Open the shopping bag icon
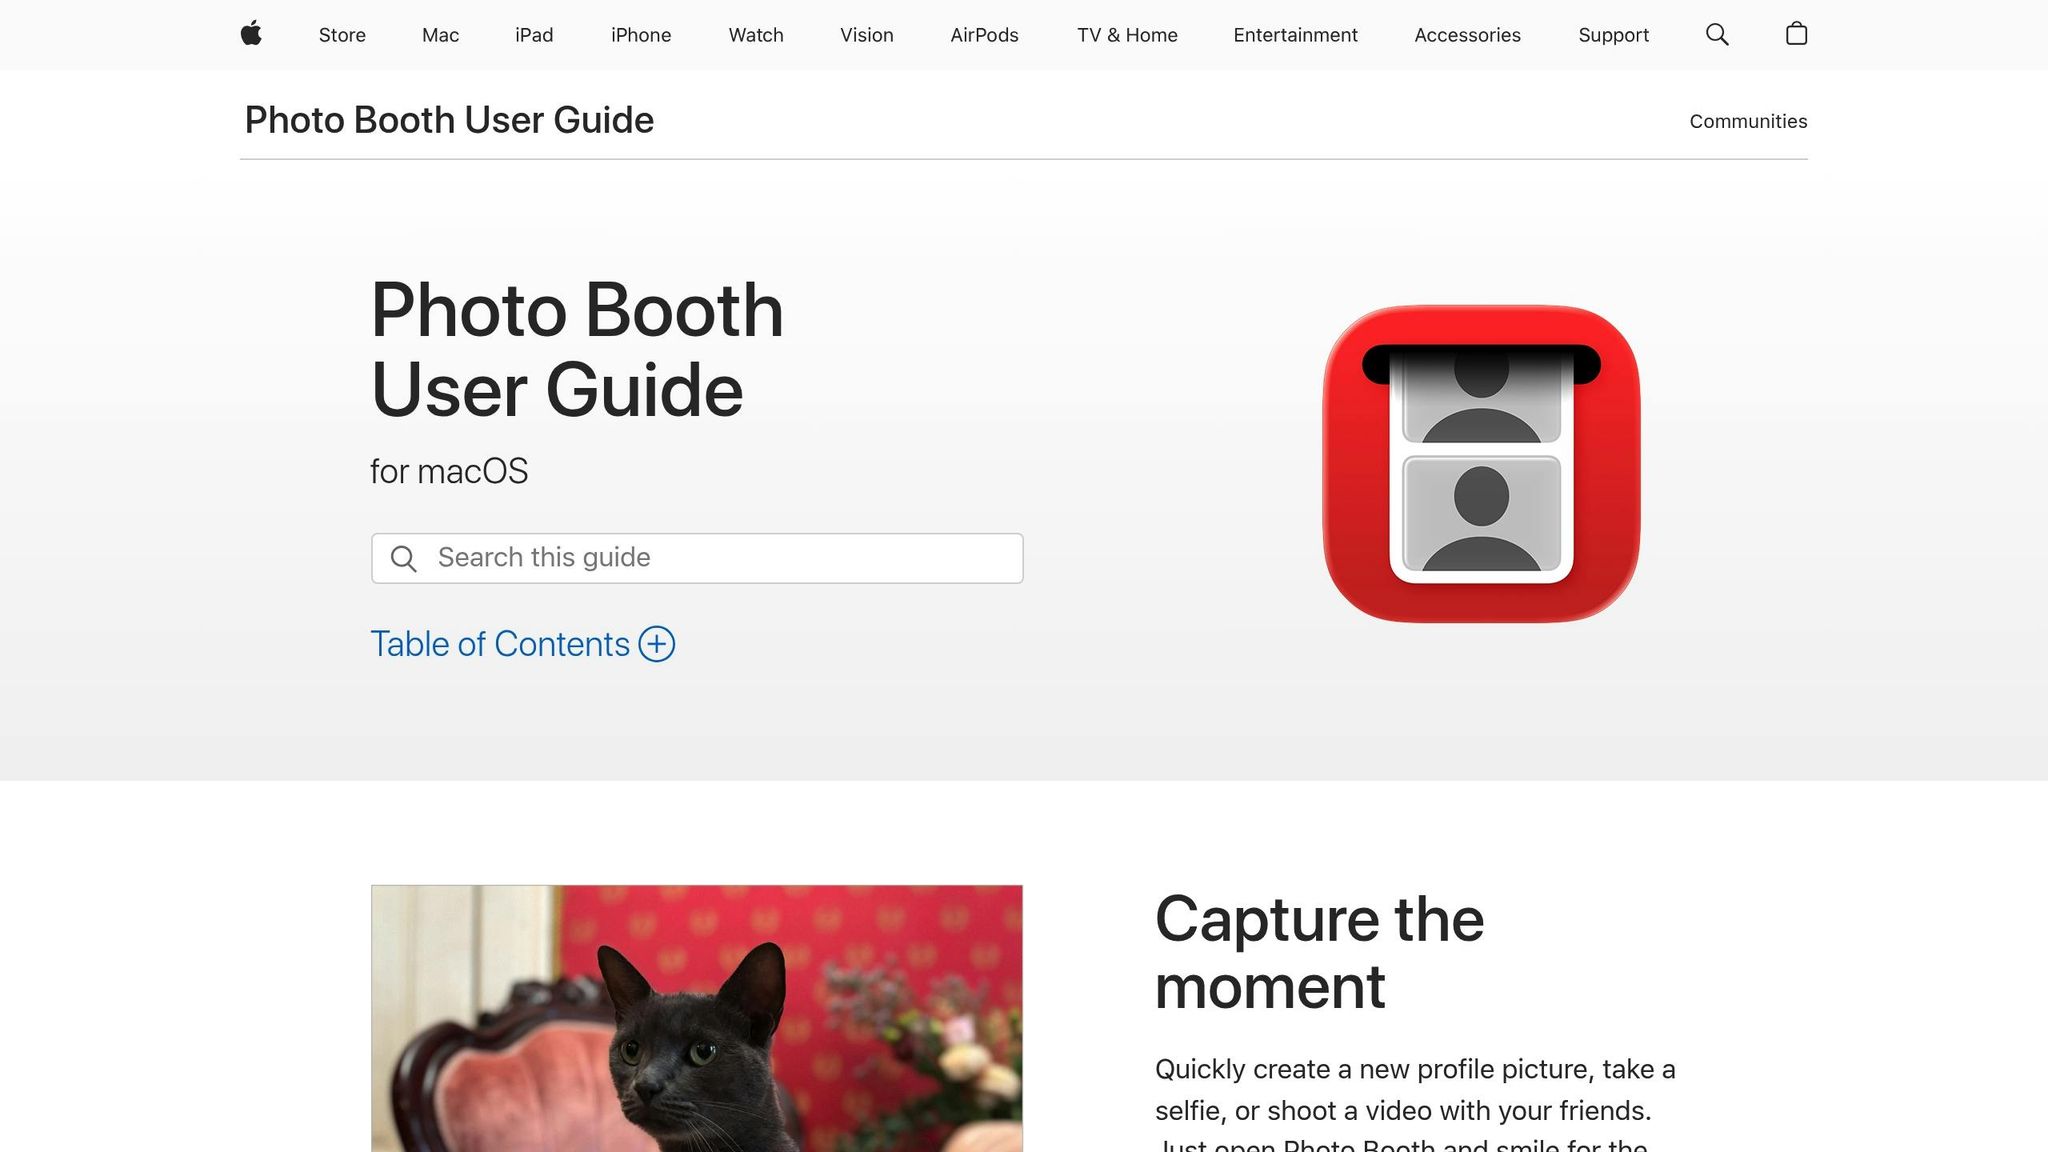 click(1796, 34)
